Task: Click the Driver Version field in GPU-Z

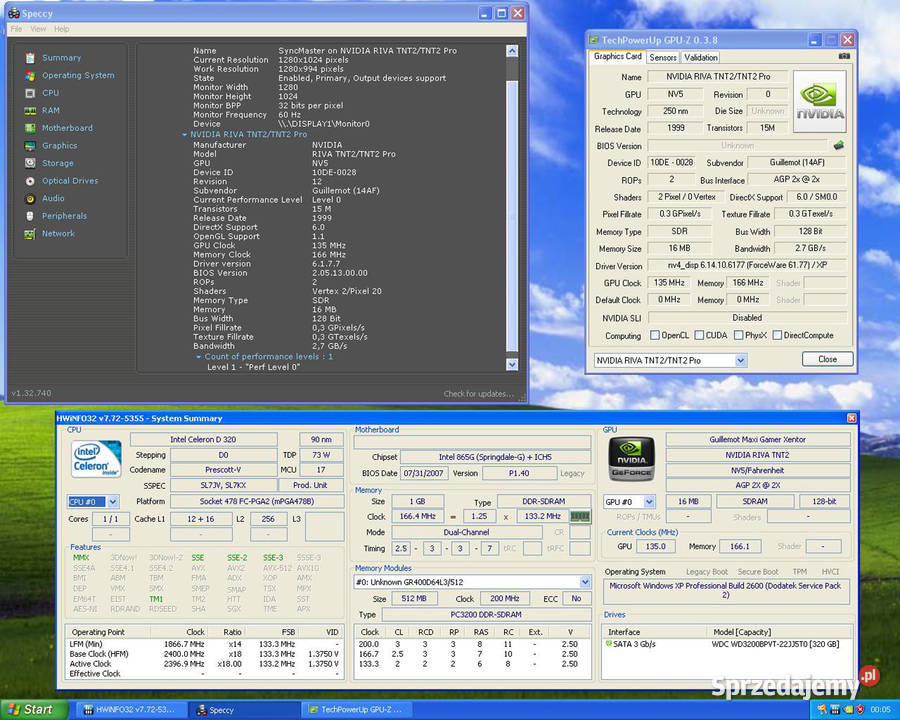Action: point(747,265)
